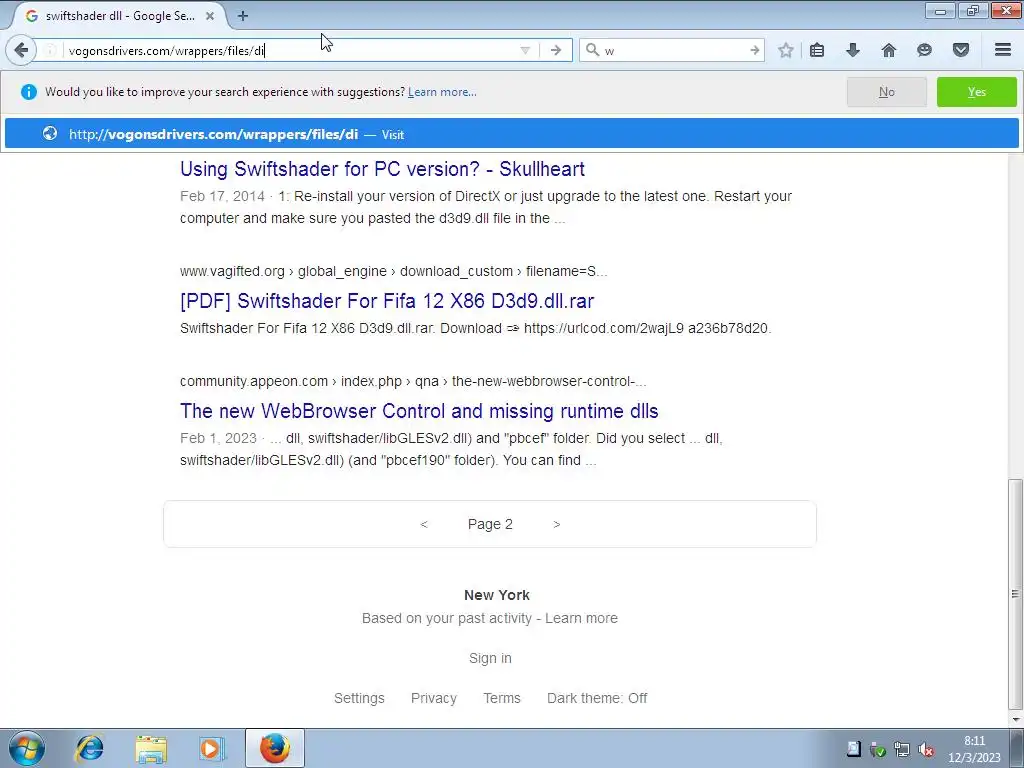Click the New York location text

[x=496, y=595]
